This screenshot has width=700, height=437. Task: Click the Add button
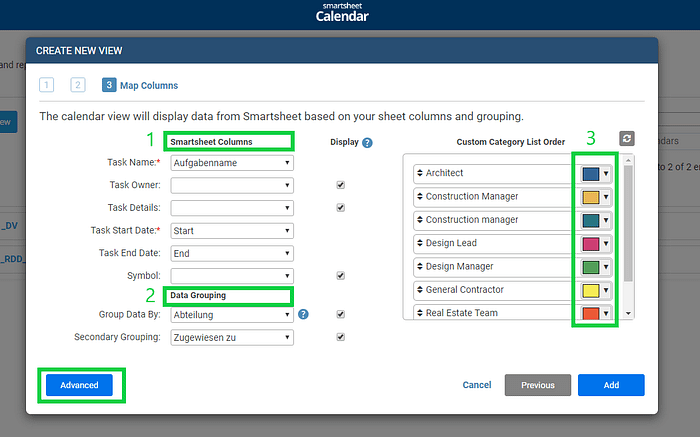click(611, 385)
